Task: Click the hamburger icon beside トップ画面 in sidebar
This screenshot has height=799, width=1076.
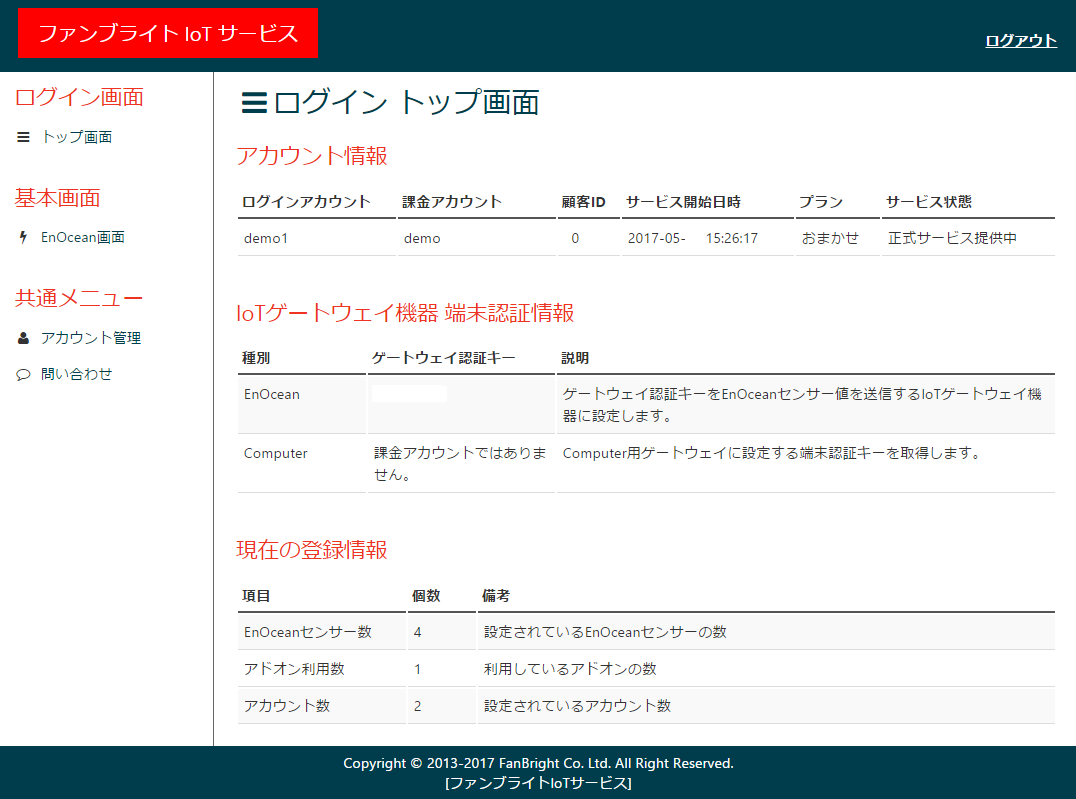Action: point(23,137)
